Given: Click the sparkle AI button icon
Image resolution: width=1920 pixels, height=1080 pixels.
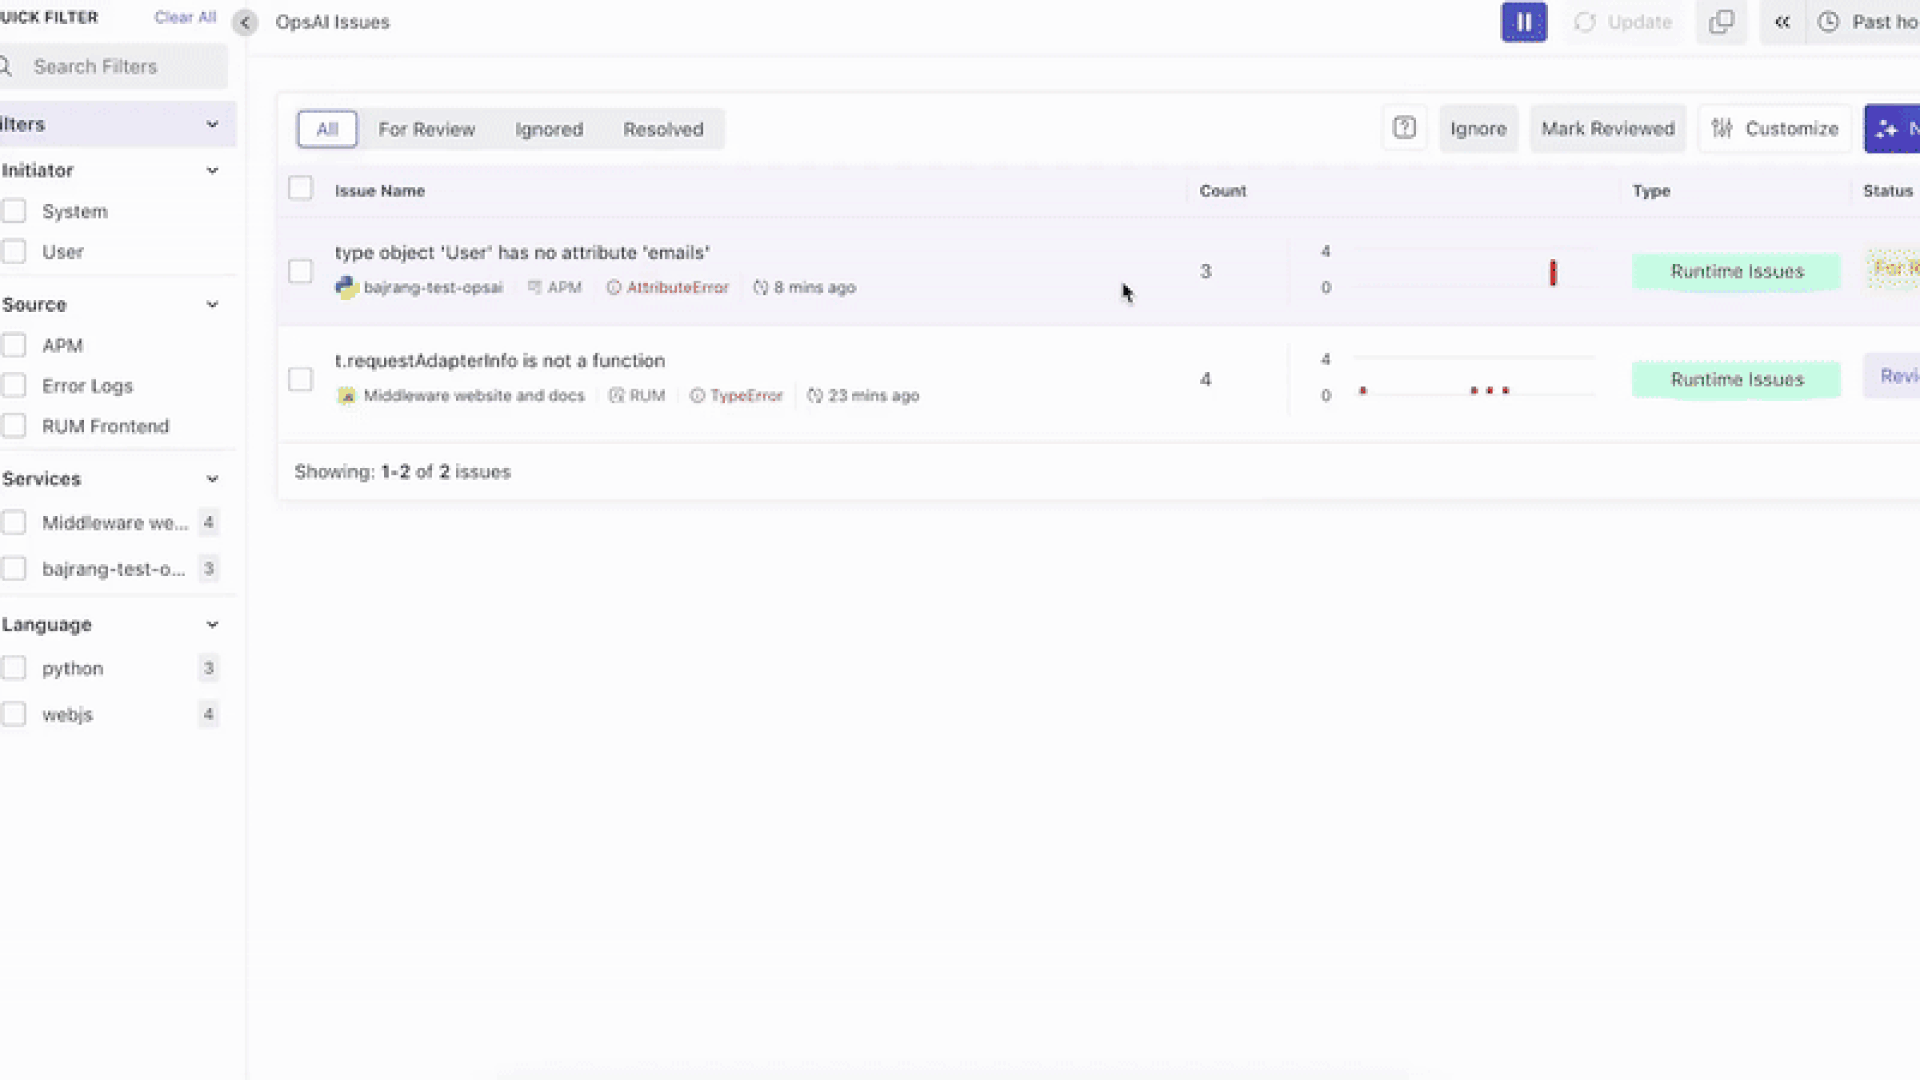Looking at the screenshot, I should point(1887,129).
